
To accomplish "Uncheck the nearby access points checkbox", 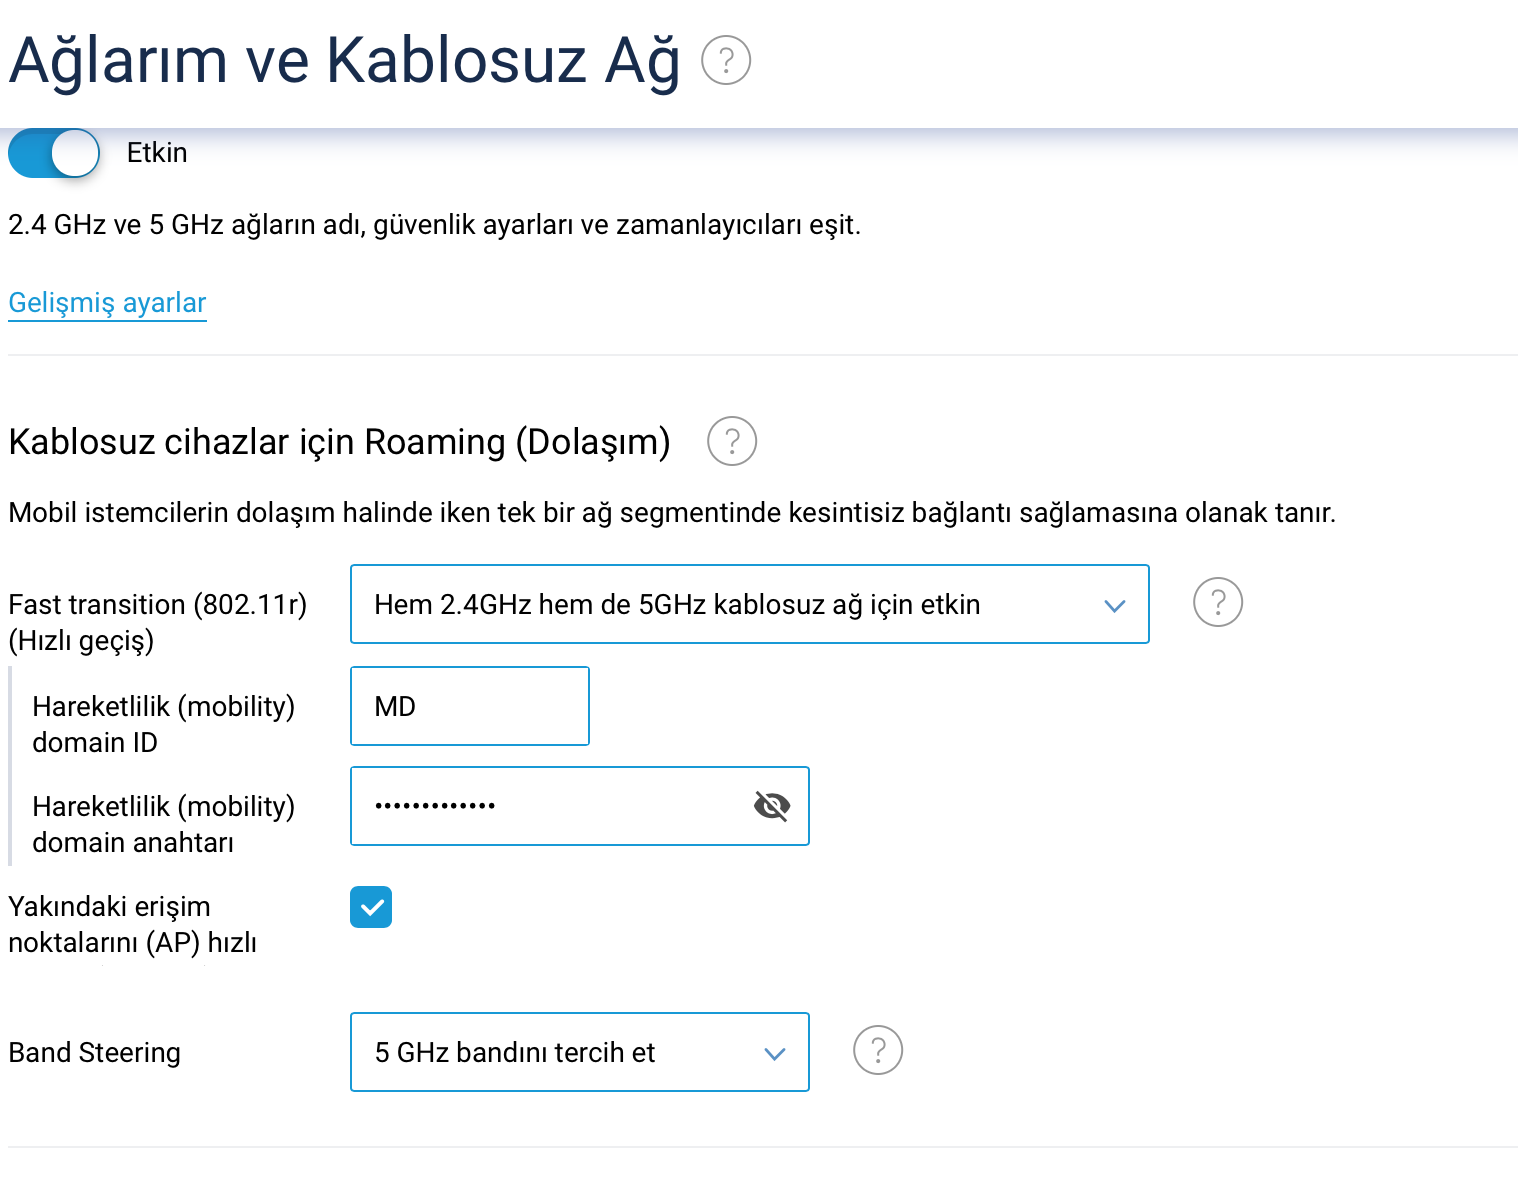I will coord(371,907).
